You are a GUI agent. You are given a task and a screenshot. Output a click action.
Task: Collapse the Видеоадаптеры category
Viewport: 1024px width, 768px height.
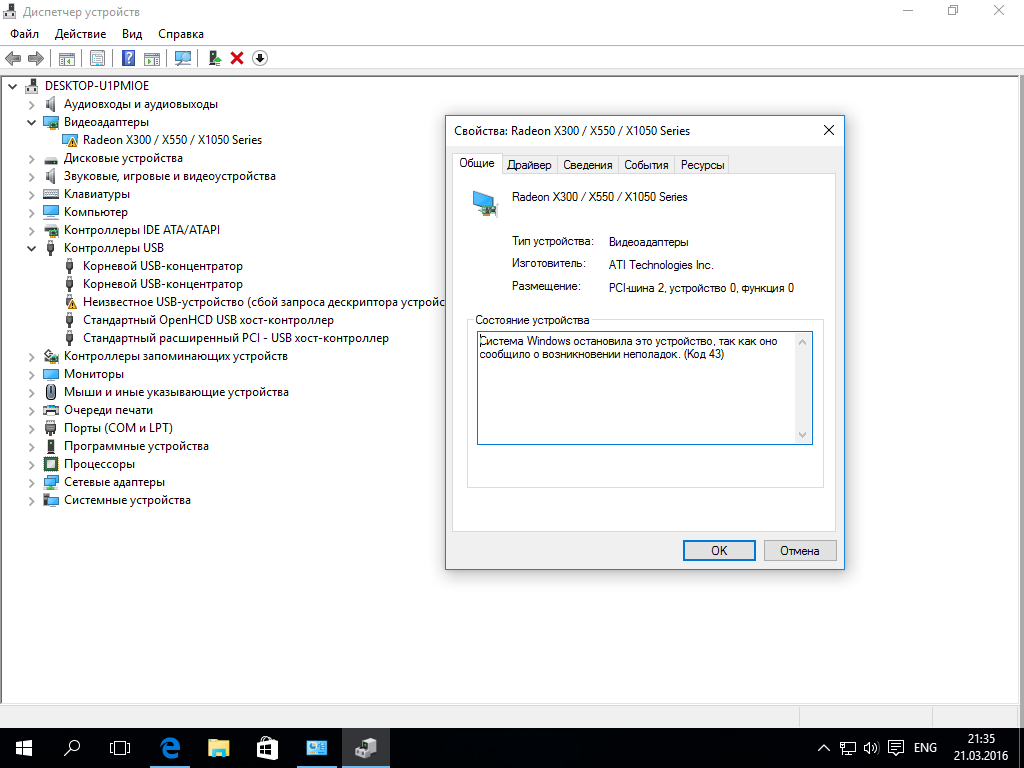pos(31,122)
